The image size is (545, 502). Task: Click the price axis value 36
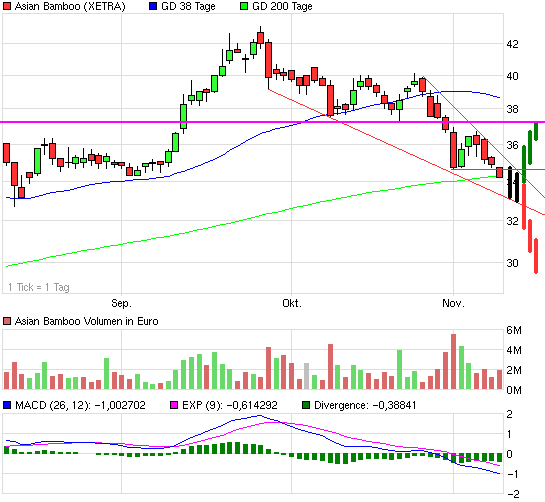(x=512, y=145)
